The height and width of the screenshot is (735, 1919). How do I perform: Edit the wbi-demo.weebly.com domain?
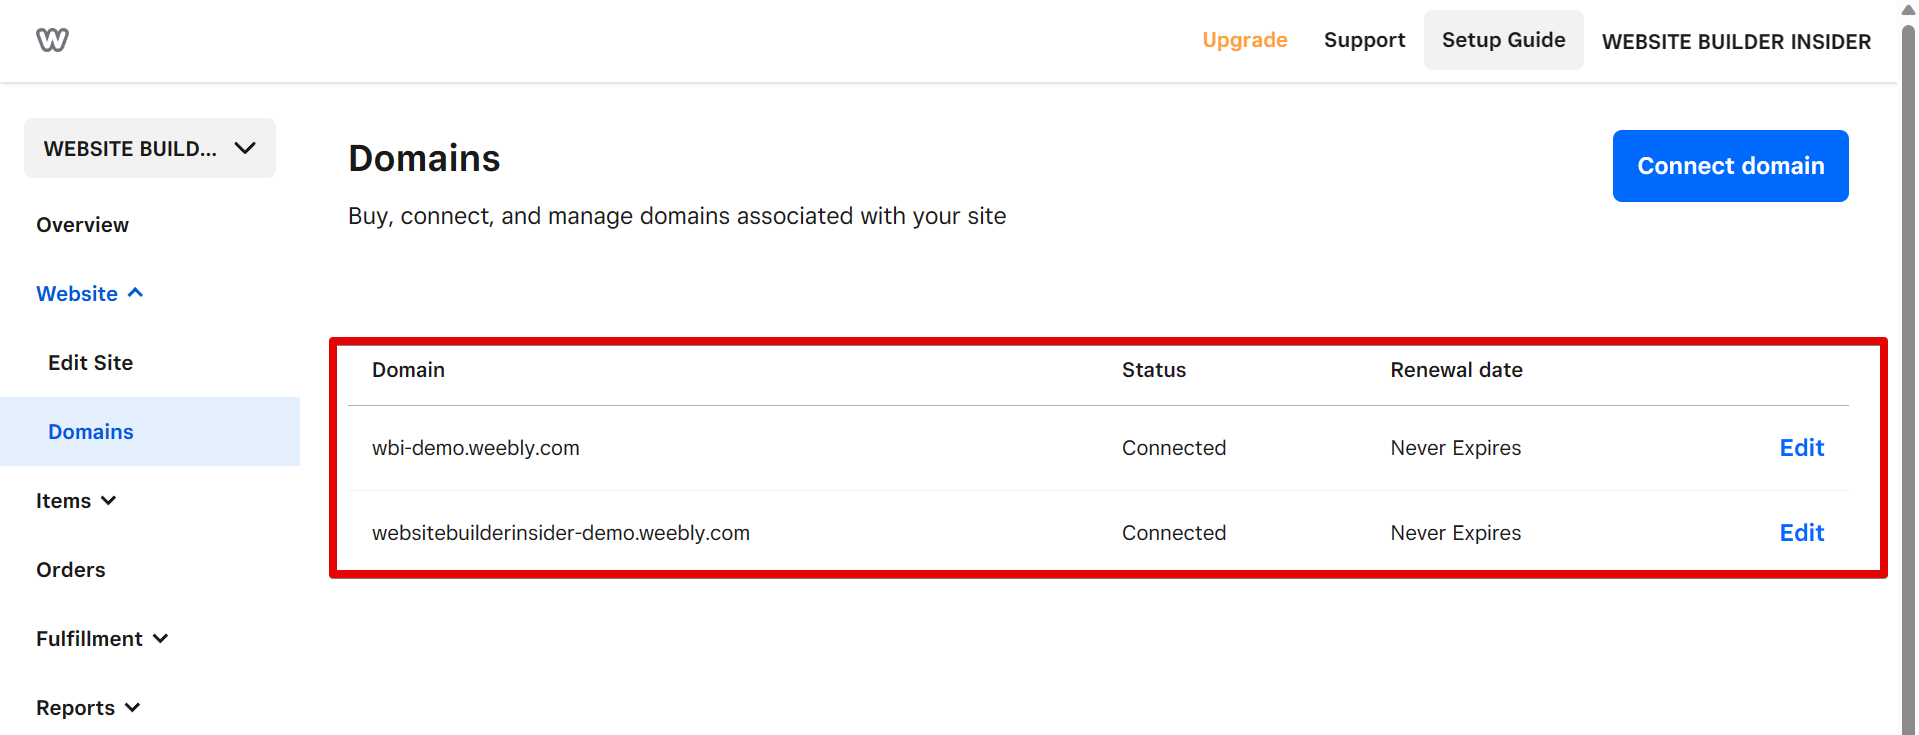coord(1801,448)
